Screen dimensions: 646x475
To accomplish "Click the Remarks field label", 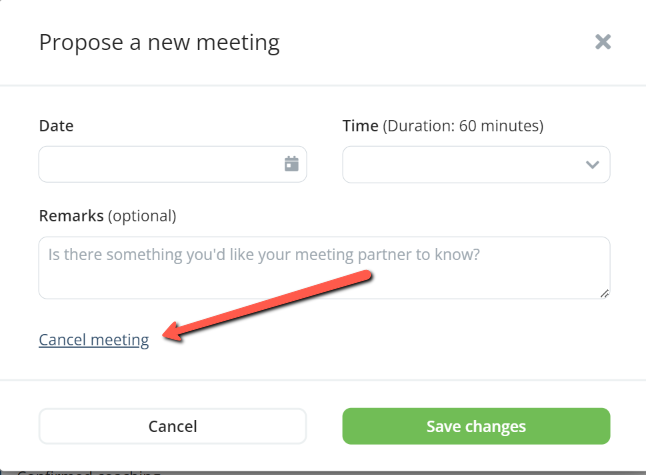I will click(x=71, y=215).
